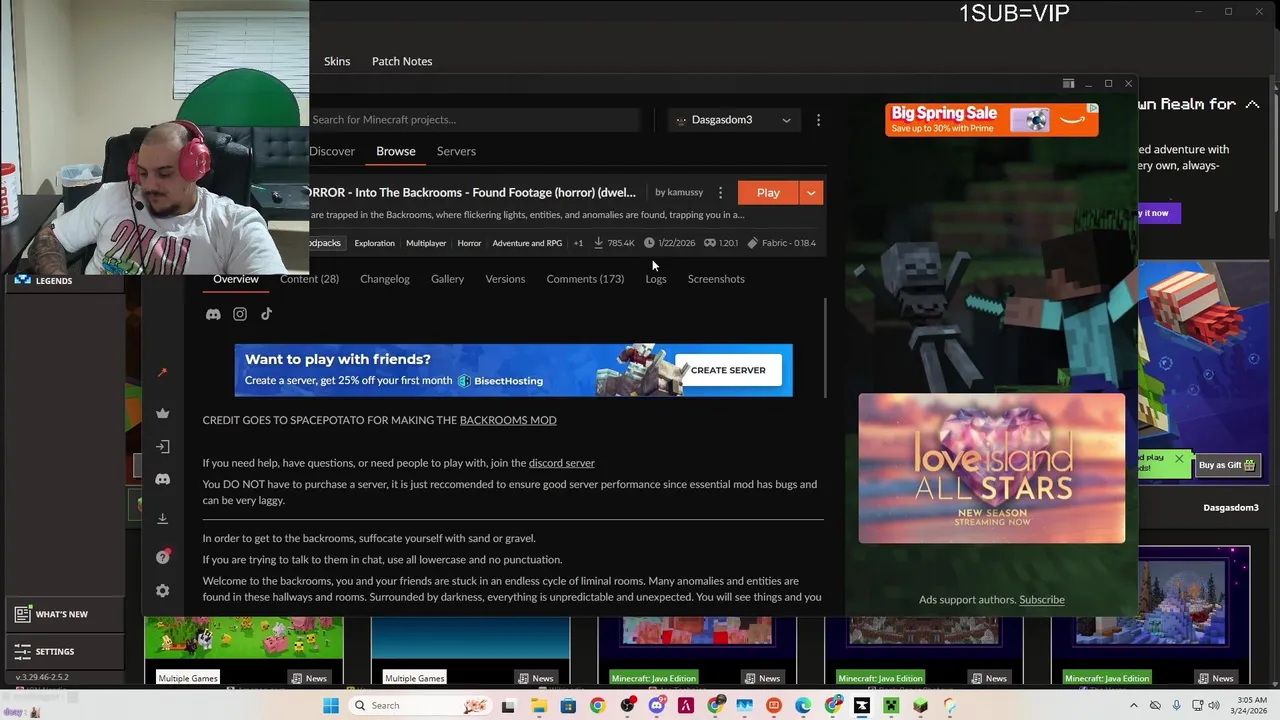Open the Instagram social link icon

click(x=240, y=314)
